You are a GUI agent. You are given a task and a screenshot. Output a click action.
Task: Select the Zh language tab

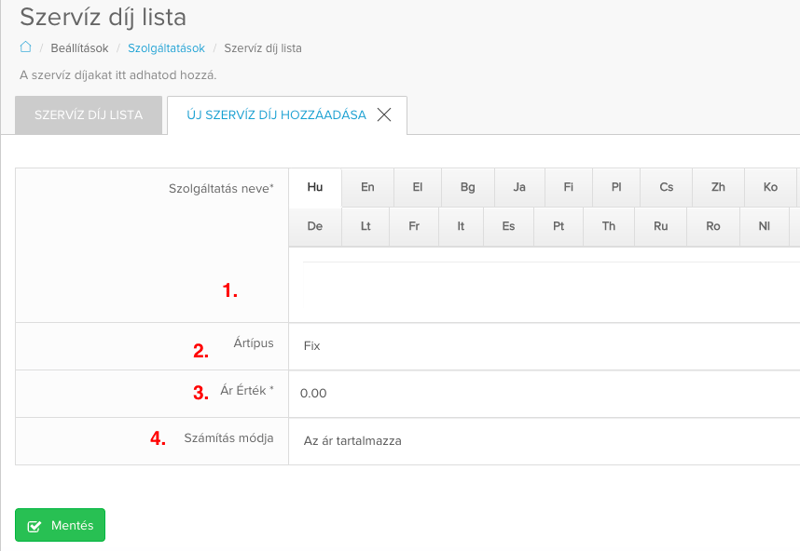pos(718,187)
